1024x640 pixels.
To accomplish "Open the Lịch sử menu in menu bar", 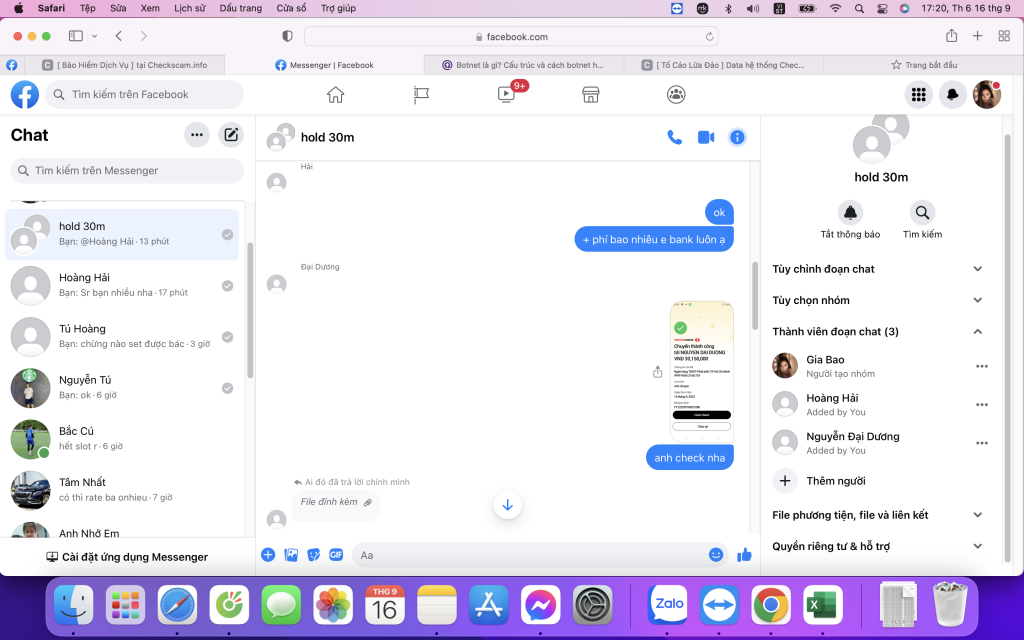I will tap(188, 8).
